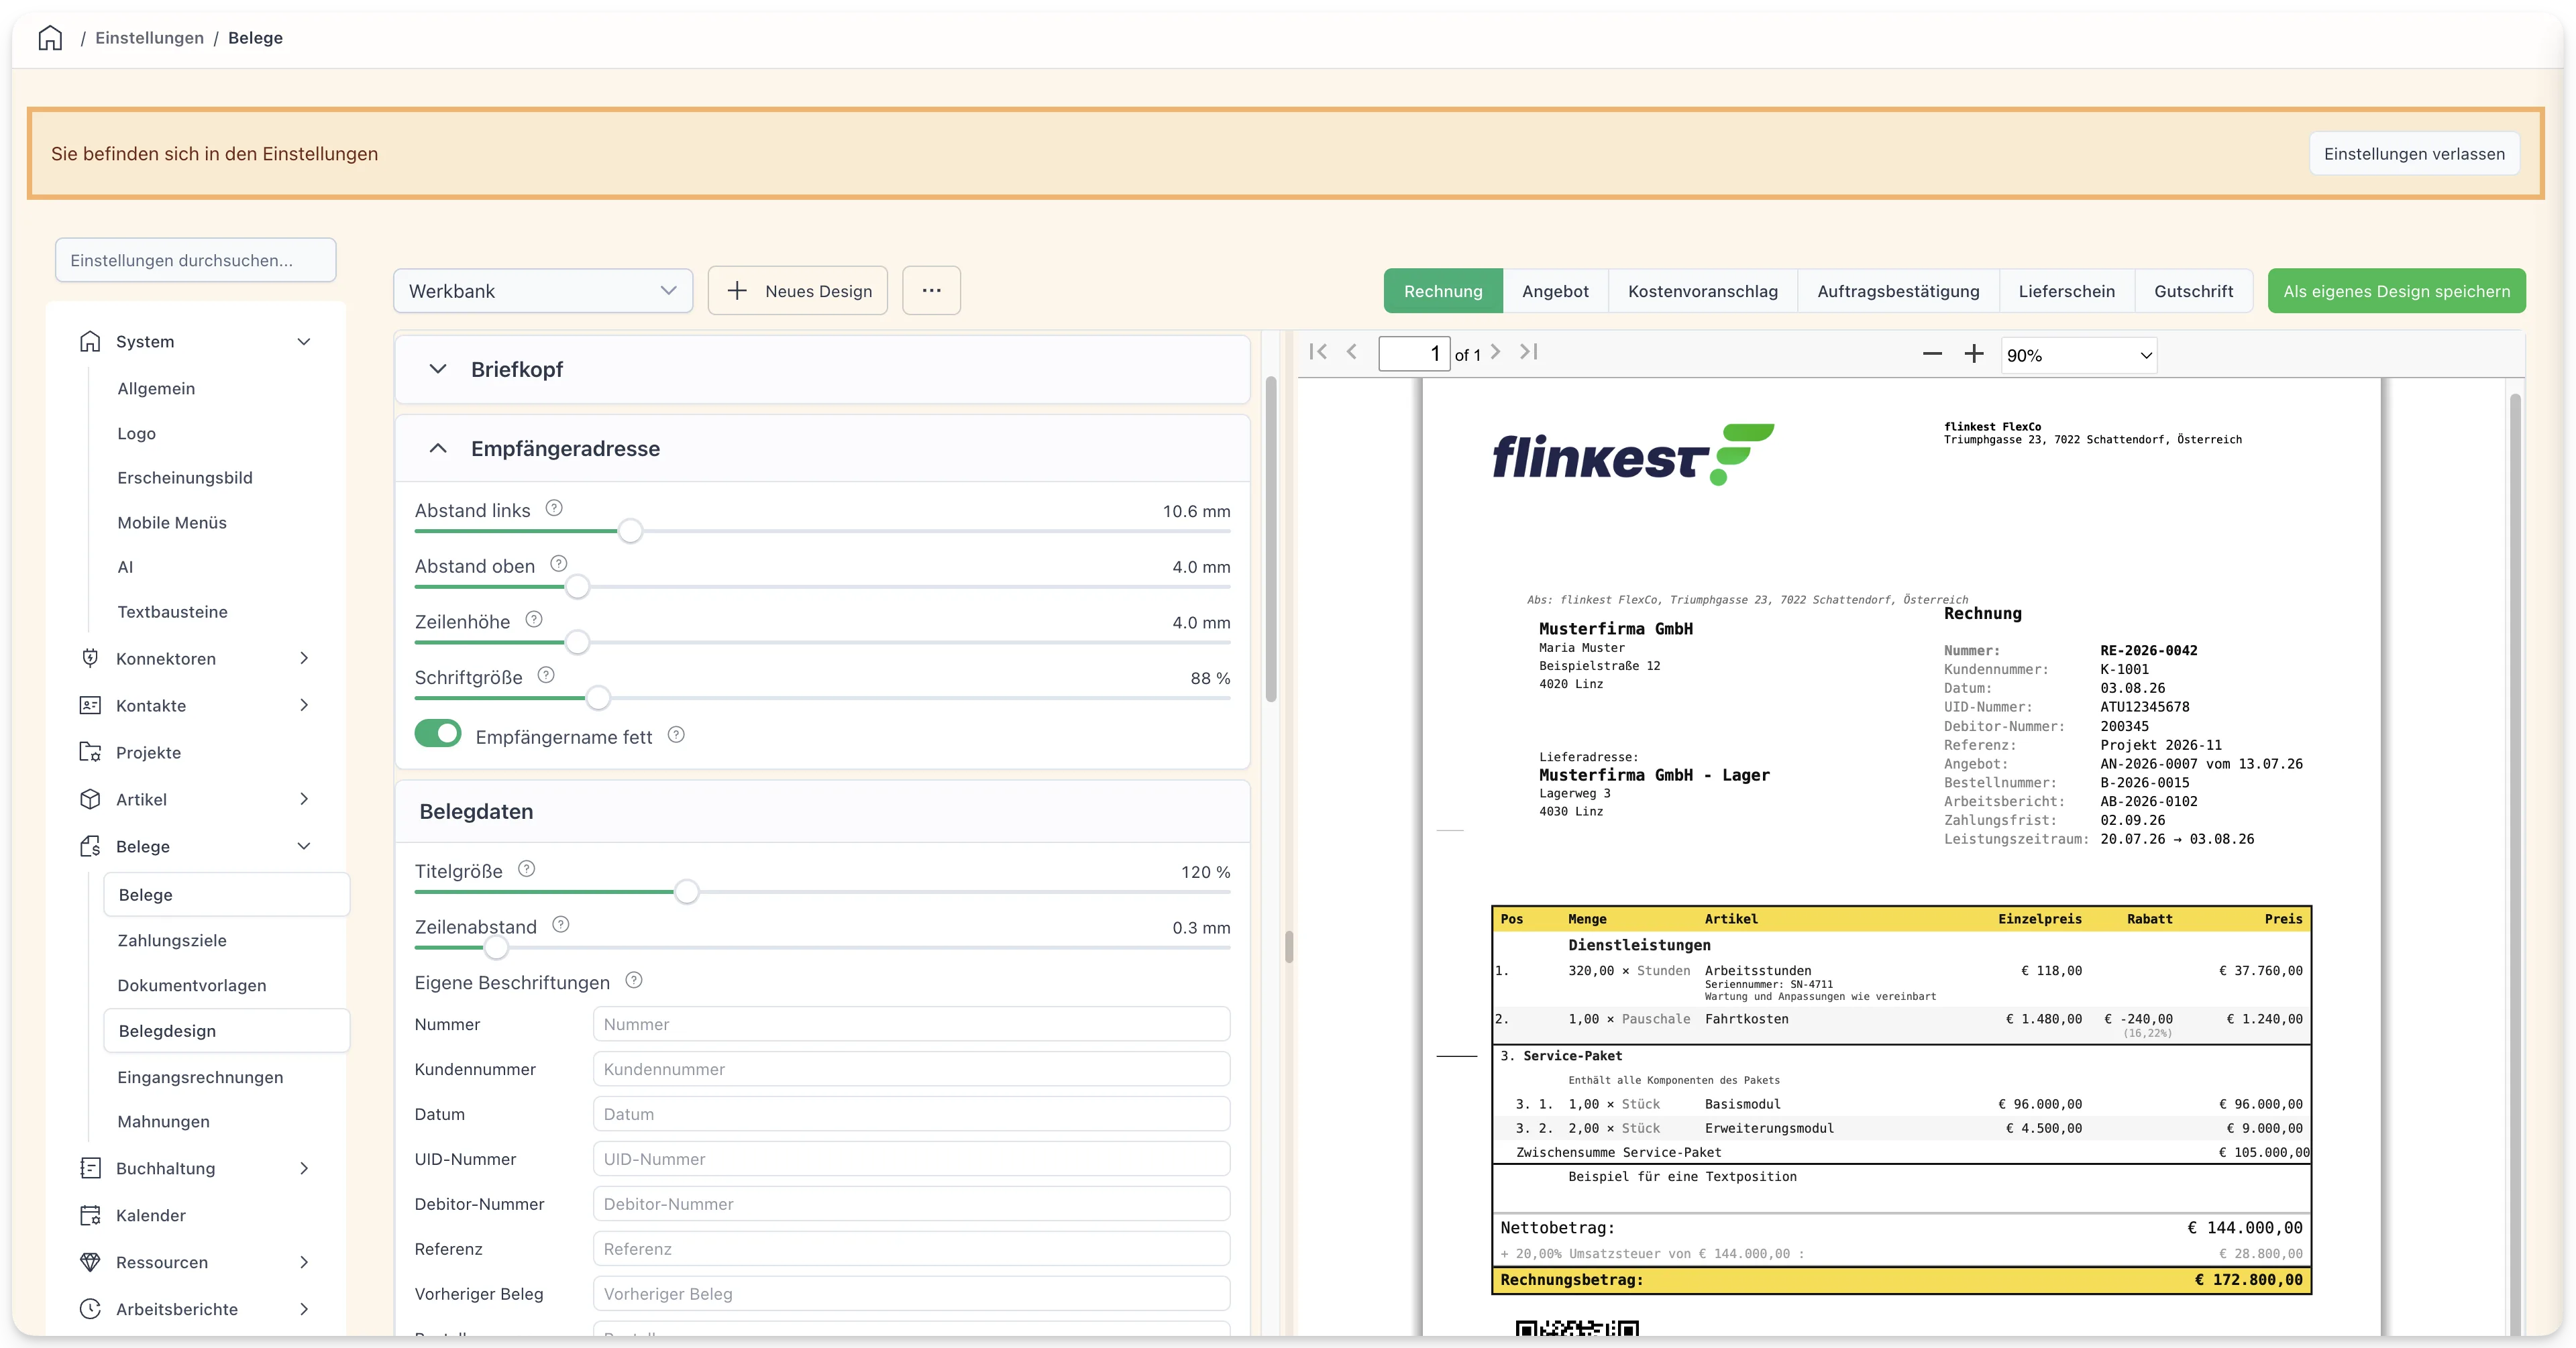Screen dimensions: 2576x1348
Task: Show help for Titelgröße
Action: point(527,869)
